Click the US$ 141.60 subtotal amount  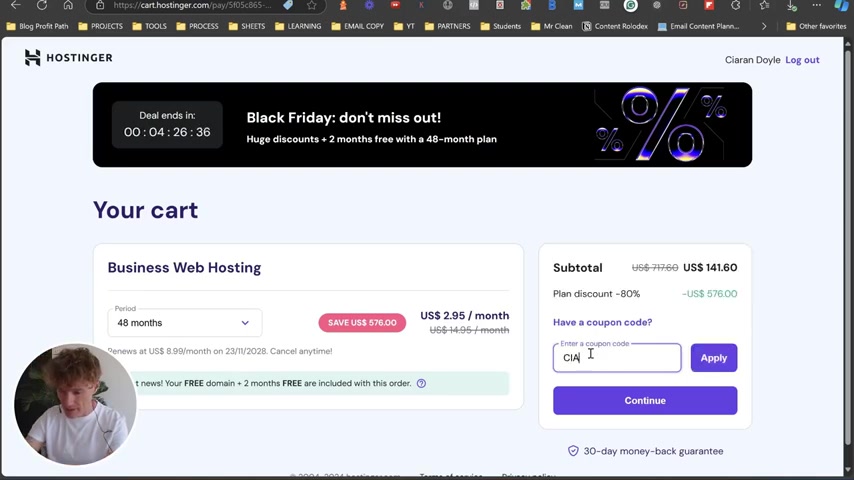[710, 268]
